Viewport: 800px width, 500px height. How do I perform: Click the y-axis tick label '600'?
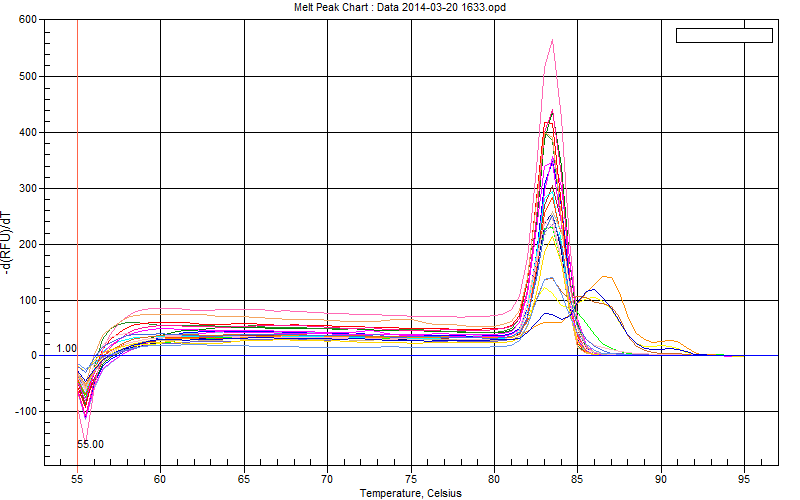coord(28,19)
